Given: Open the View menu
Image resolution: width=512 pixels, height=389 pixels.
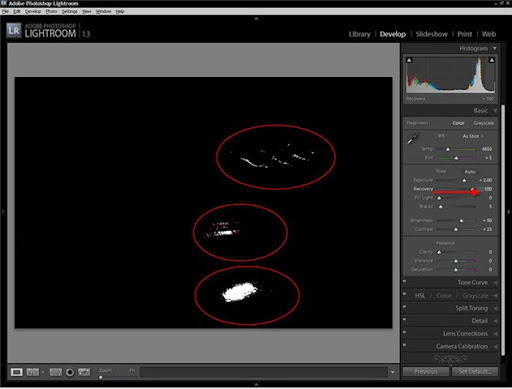Looking at the screenshot, I should [x=87, y=11].
